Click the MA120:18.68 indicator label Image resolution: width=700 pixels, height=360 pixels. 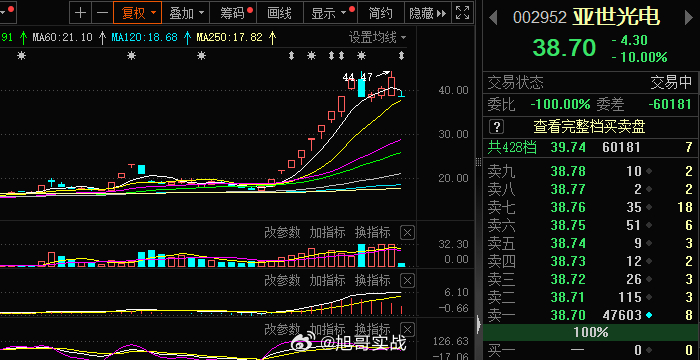click(144, 38)
